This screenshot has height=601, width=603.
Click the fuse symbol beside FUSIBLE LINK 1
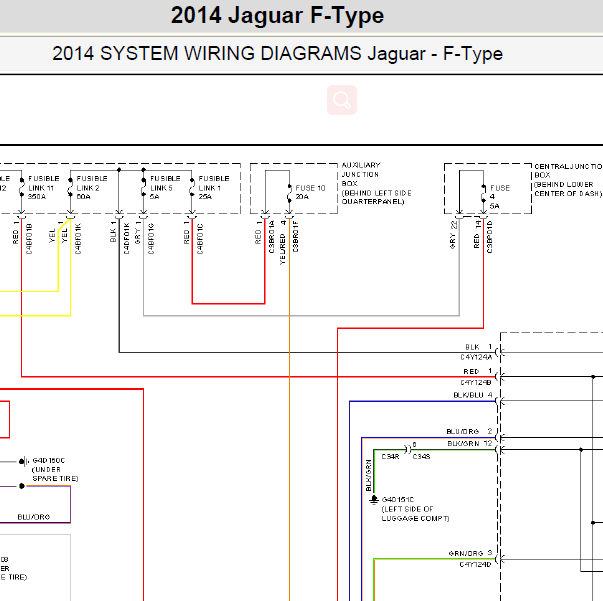click(x=192, y=188)
